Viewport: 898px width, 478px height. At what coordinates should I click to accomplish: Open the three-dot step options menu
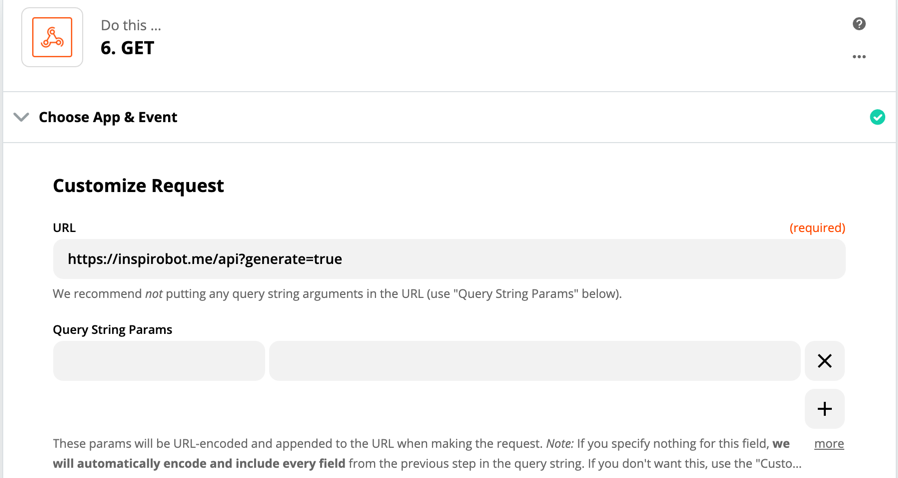click(x=859, y=57)
